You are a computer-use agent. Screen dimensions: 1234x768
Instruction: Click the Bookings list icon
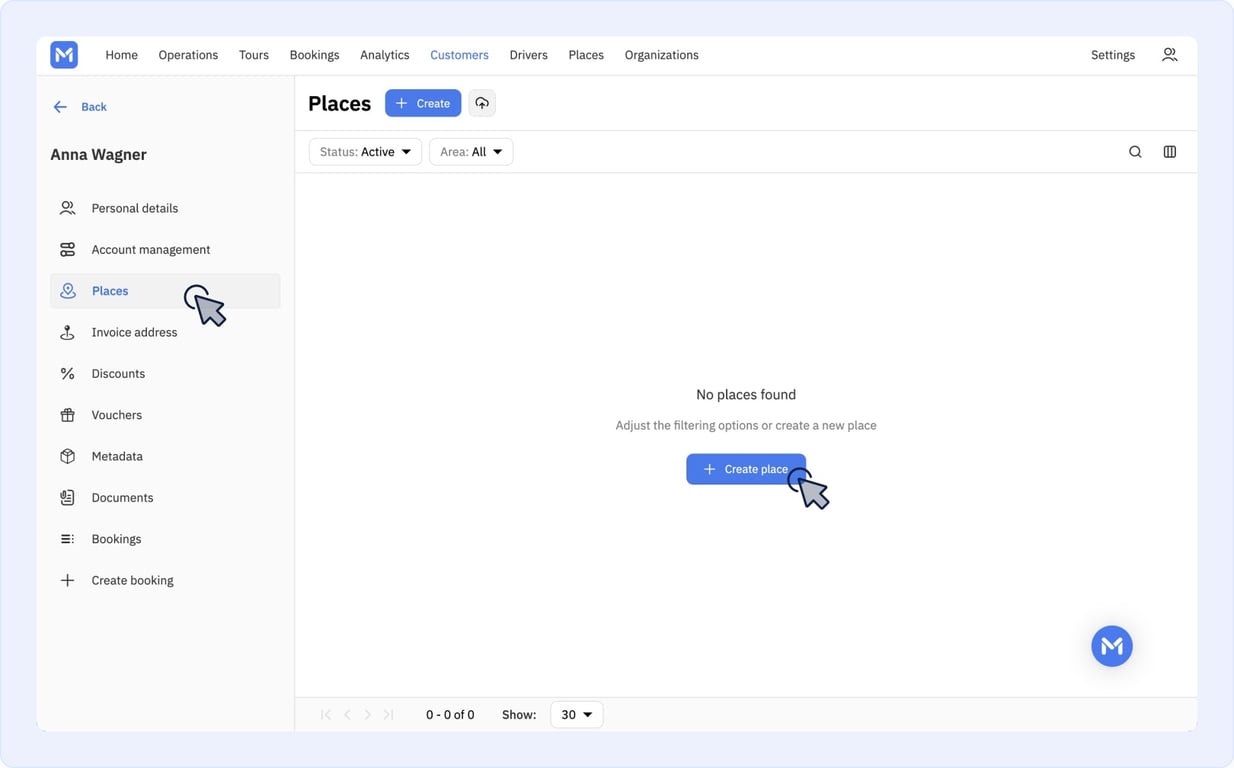point(67,539)
